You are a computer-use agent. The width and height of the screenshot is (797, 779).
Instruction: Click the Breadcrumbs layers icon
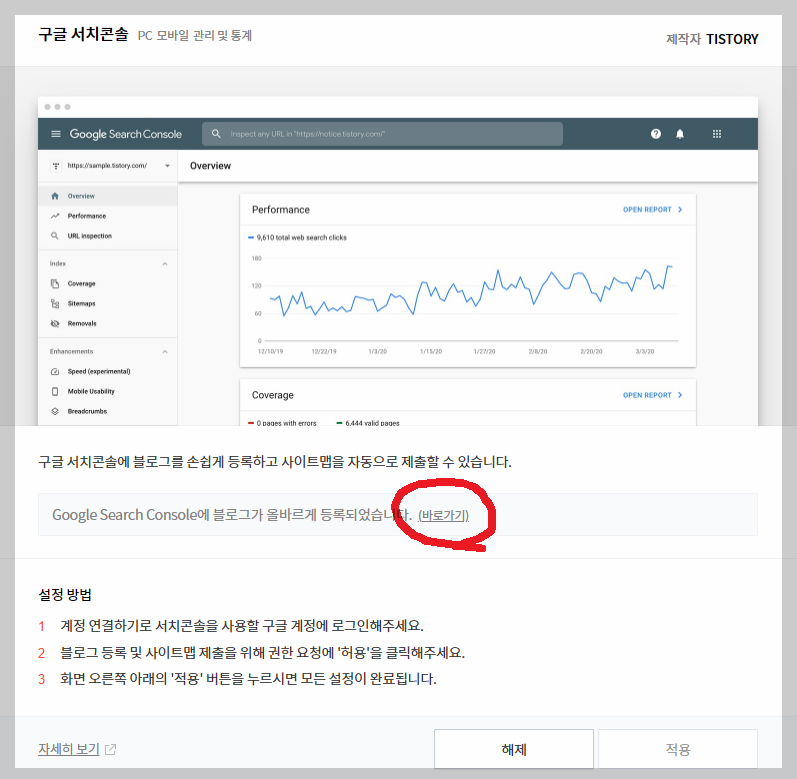pos(55,411)
